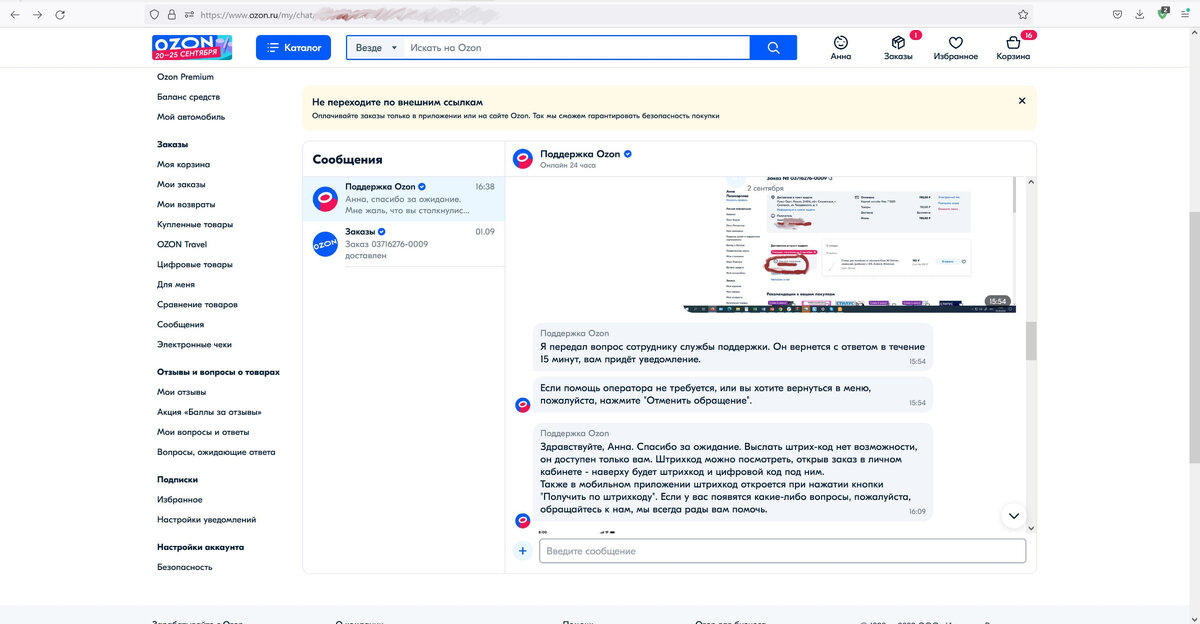Open the Корзина cart icon

tap(1013, 48)
